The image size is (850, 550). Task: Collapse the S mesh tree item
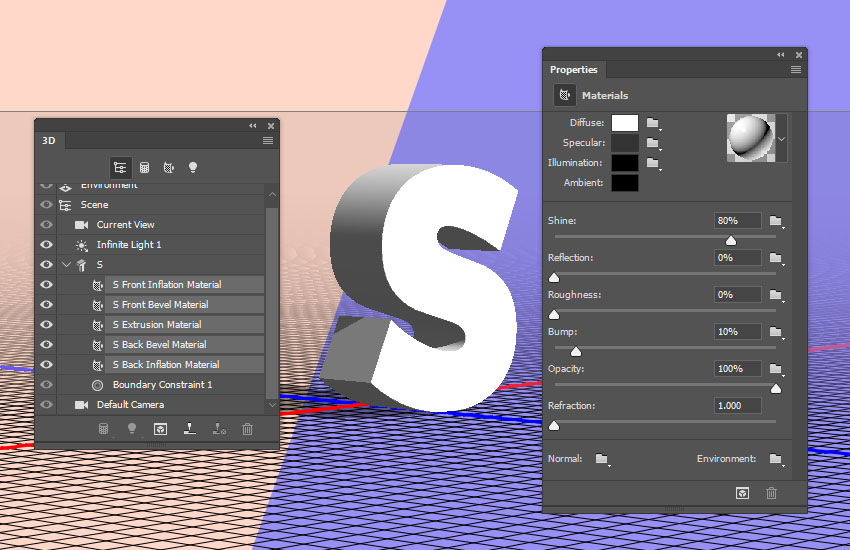(66, 265)
